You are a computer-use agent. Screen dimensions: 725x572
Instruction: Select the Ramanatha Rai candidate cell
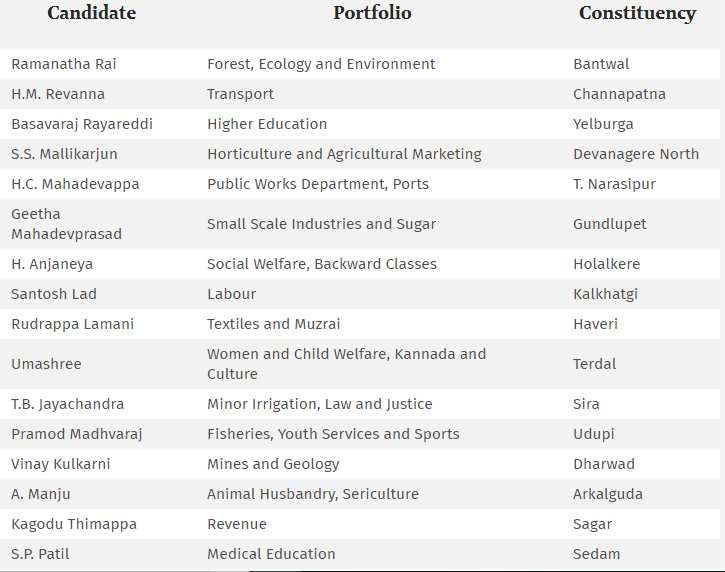coord(64,64)
